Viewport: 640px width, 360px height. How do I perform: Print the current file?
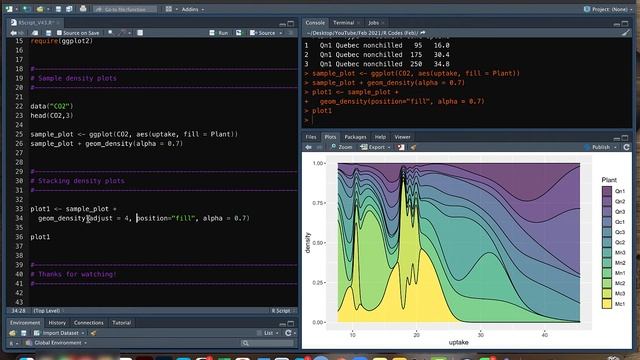pos(83,9)
